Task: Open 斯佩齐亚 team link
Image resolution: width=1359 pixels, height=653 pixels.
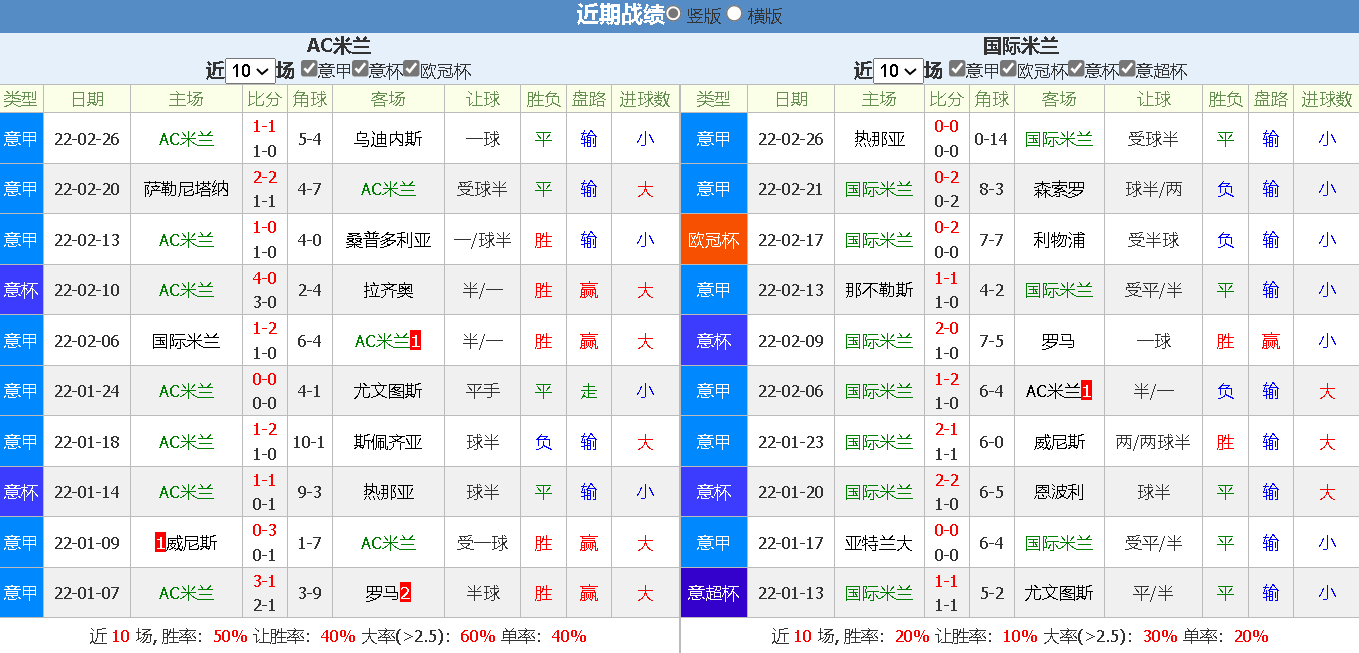Action: click(x=388, y=442)
